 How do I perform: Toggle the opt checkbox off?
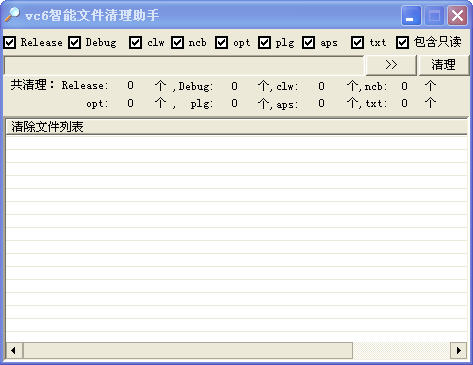pos(221,43)
